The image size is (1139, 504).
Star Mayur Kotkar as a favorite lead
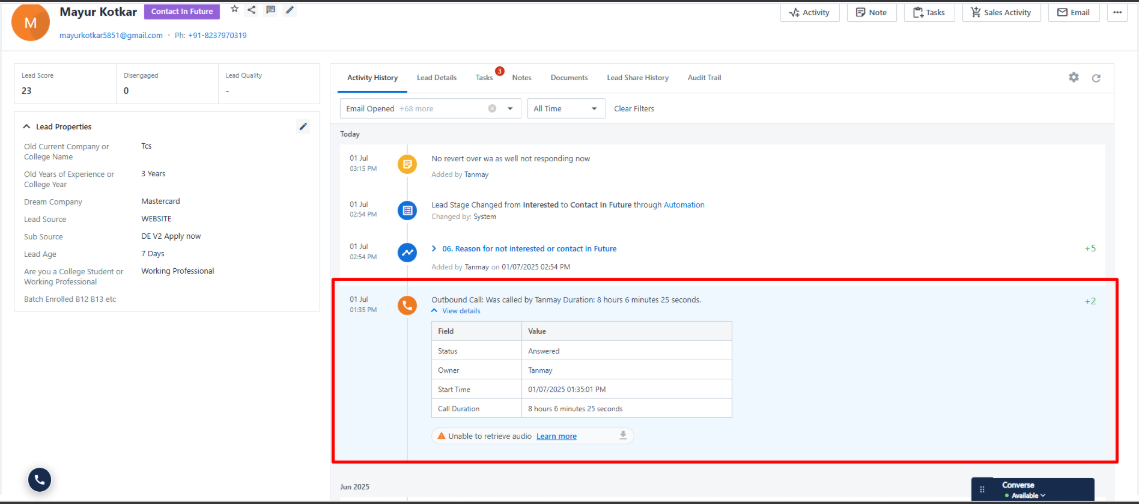[234, 9]
